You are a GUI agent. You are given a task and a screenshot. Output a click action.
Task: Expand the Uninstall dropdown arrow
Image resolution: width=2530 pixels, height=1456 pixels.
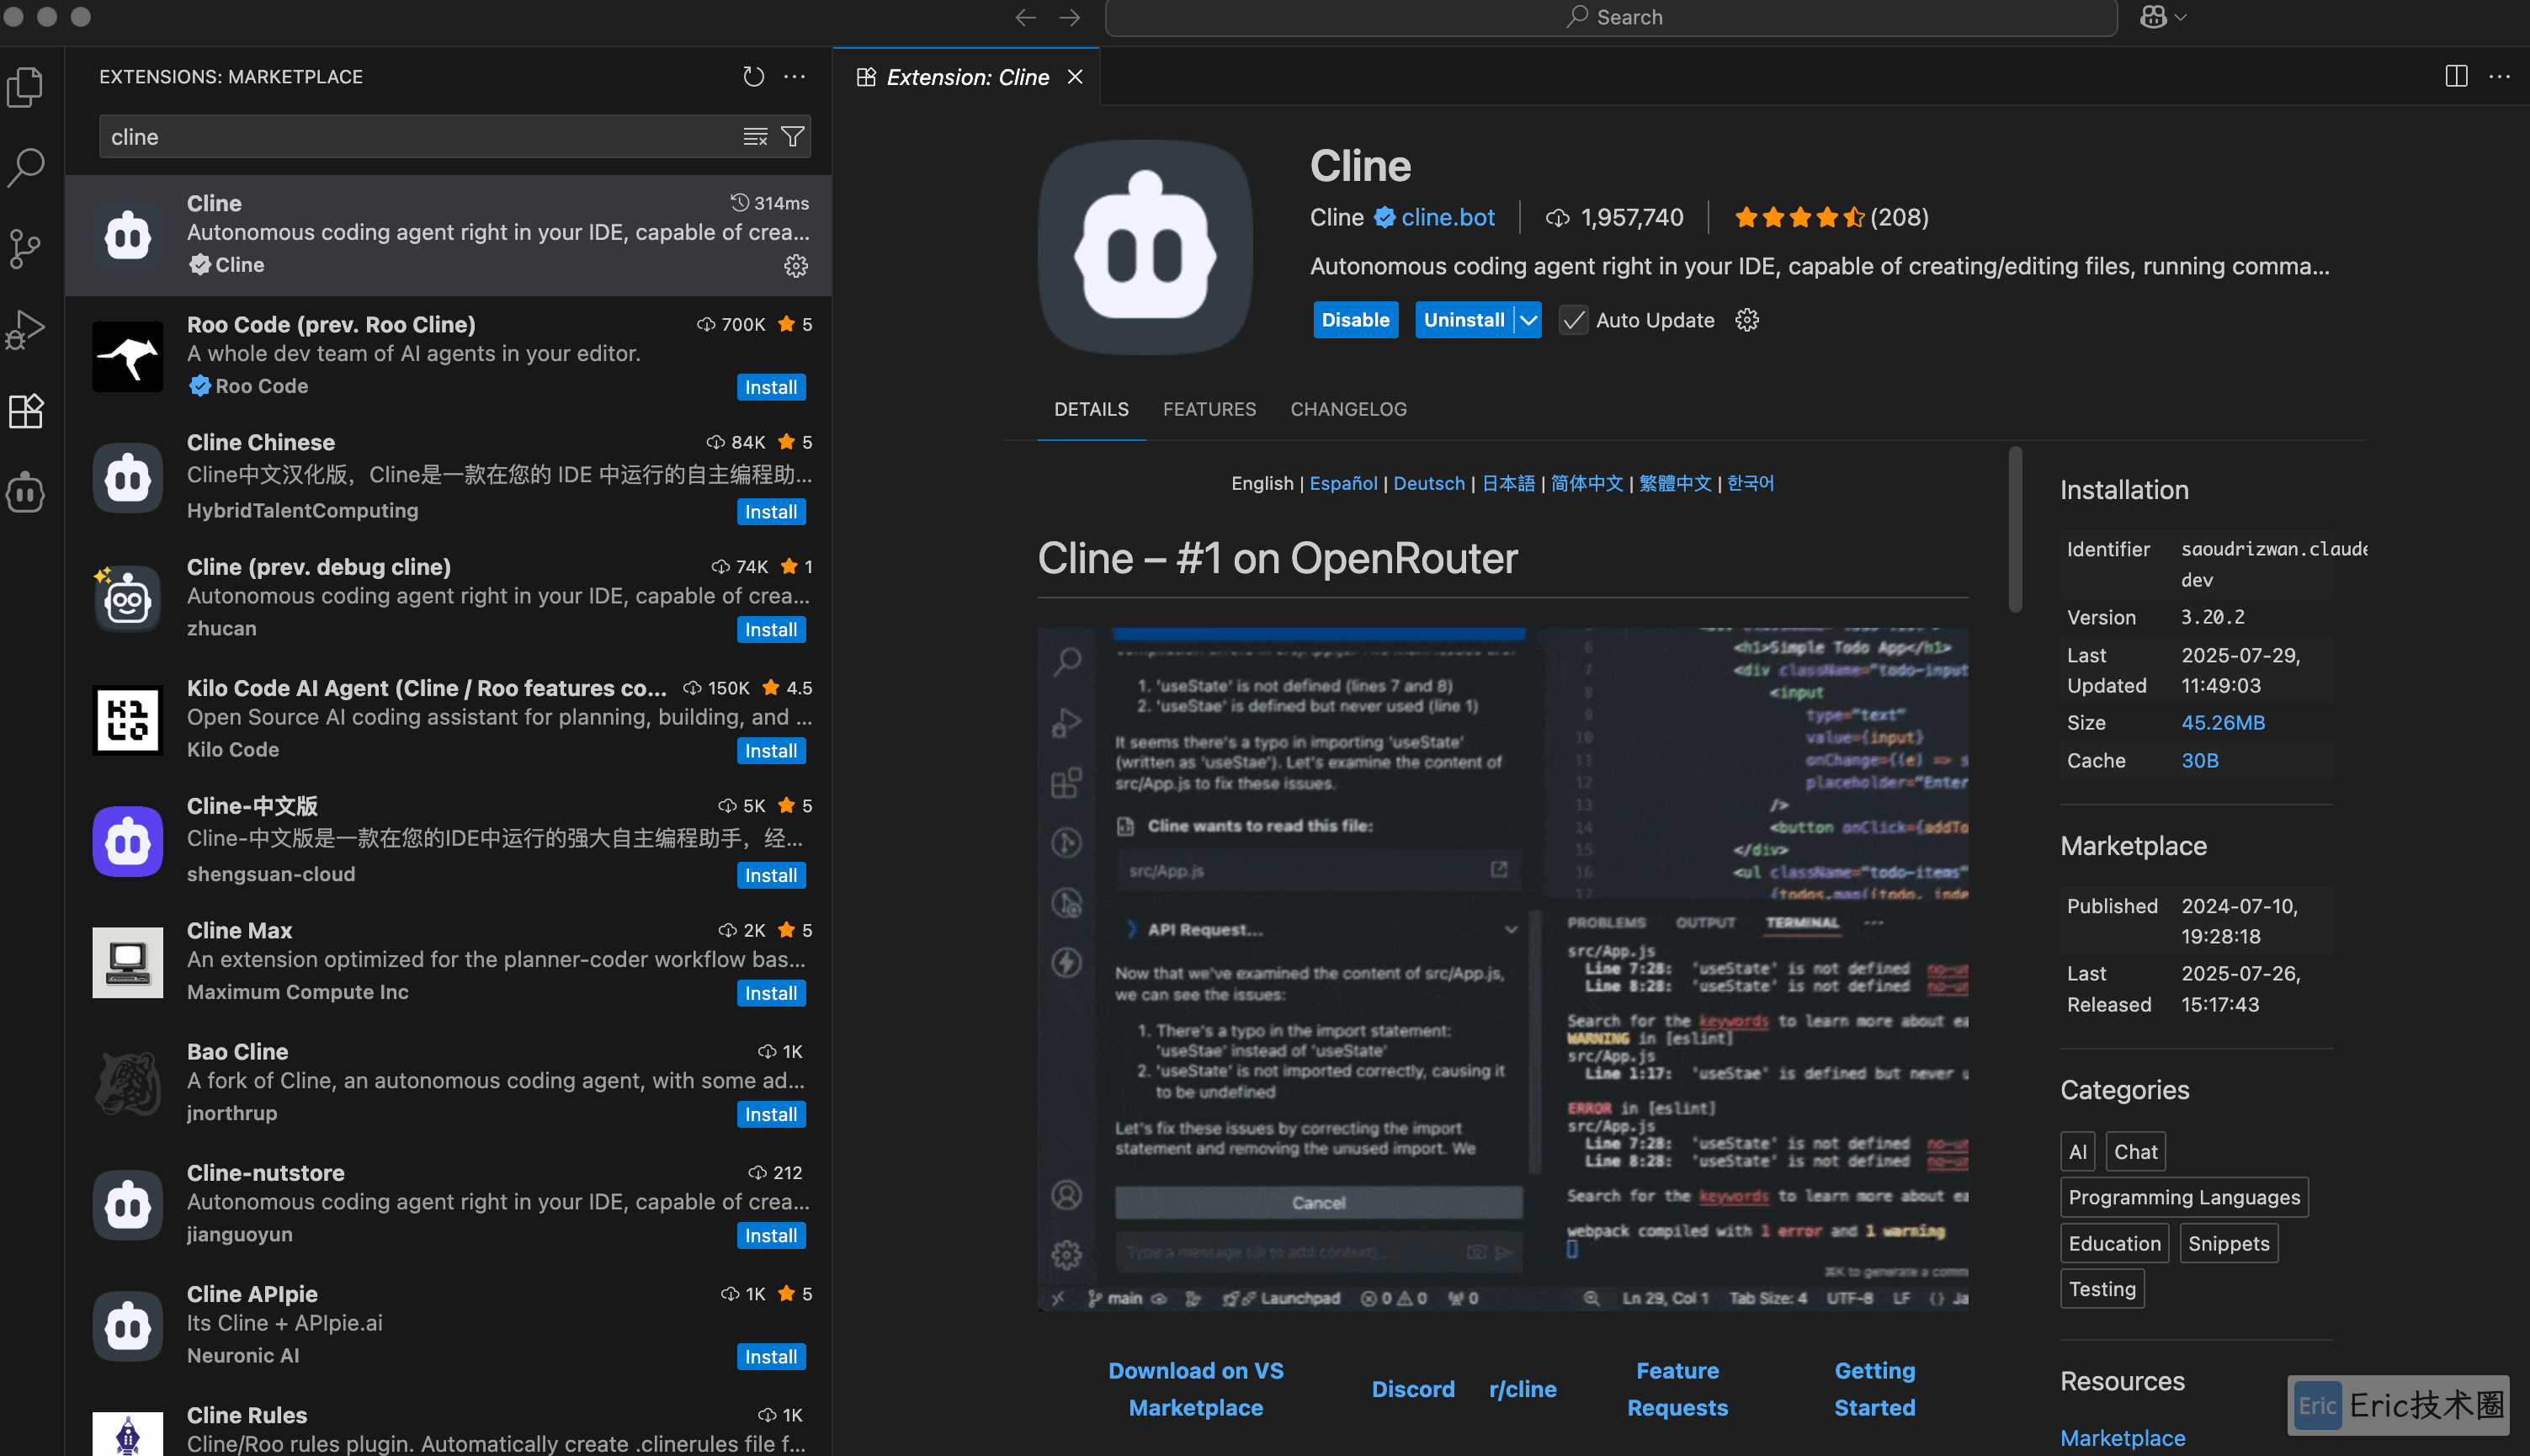1528,320
